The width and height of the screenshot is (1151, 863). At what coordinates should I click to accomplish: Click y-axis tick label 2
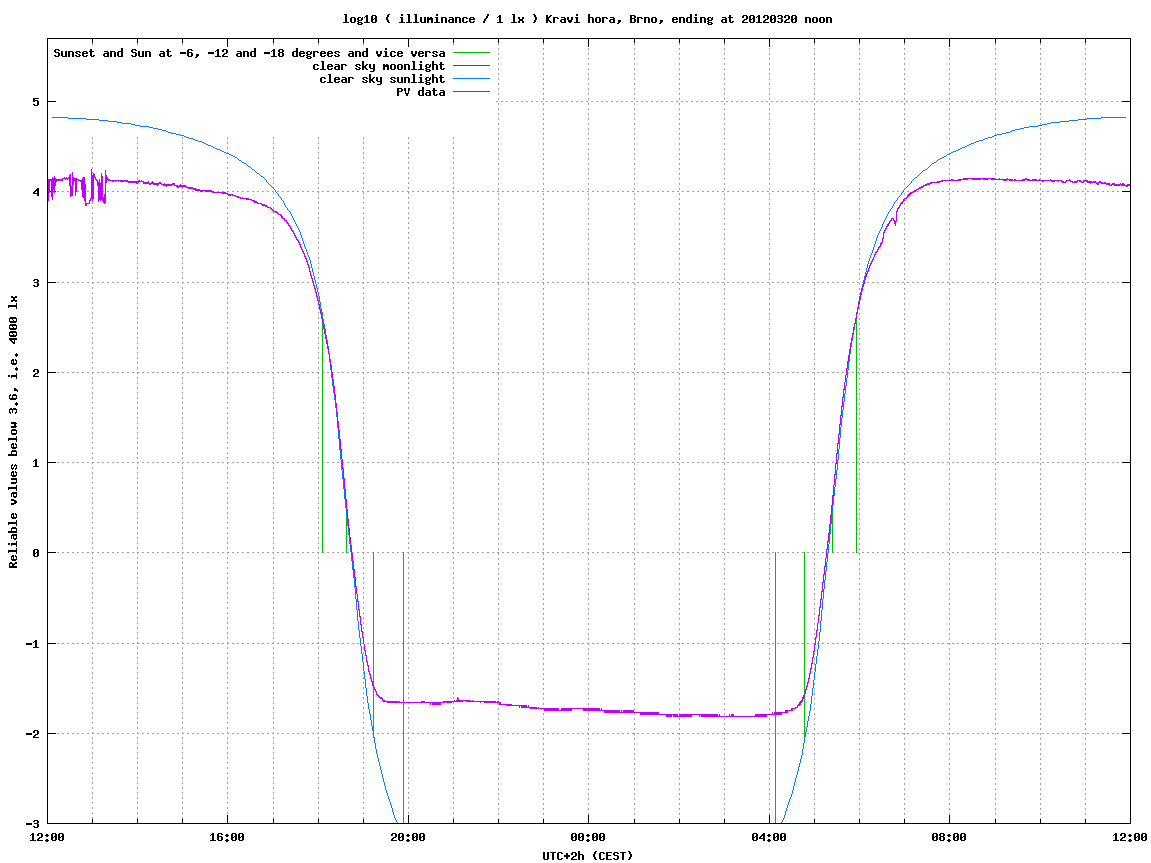tap(36, 373)
